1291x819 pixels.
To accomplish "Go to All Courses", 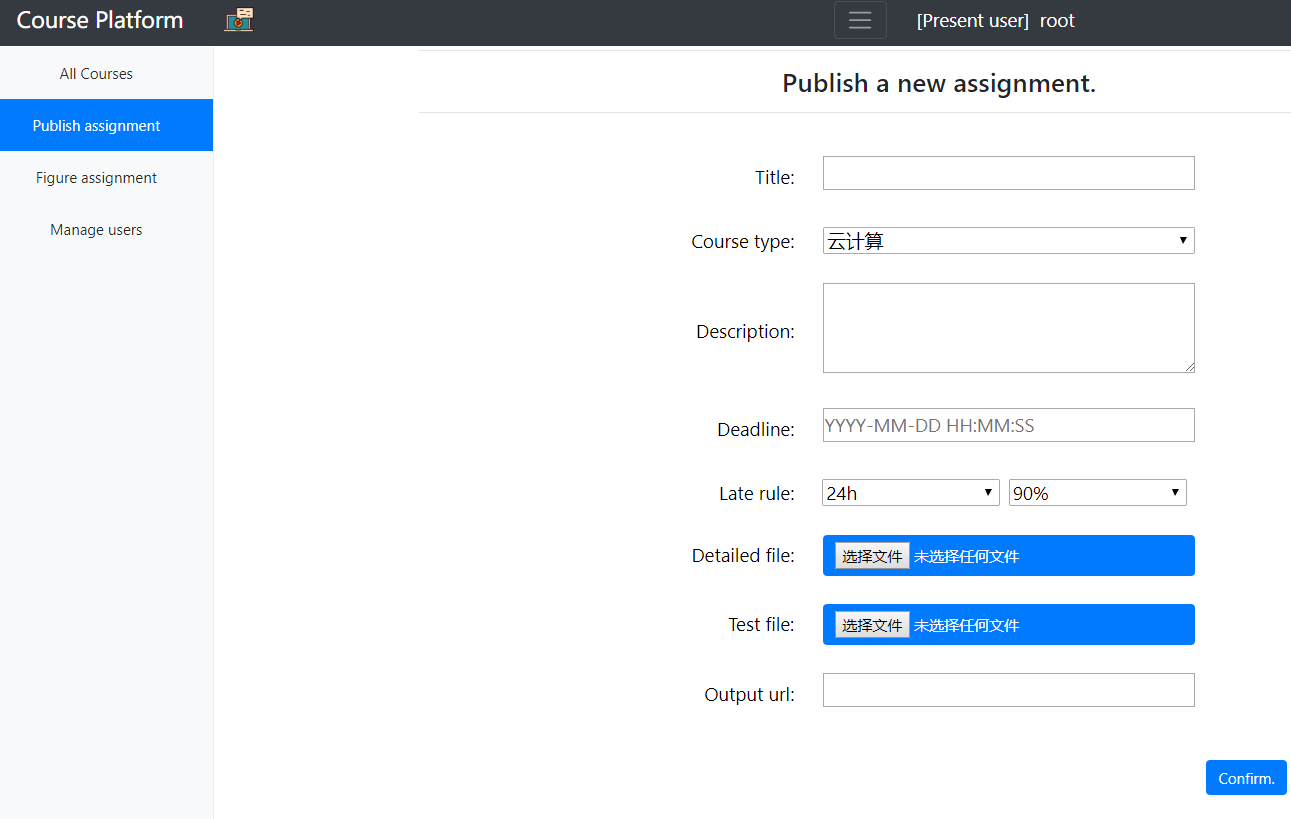I will pos(96,74).
